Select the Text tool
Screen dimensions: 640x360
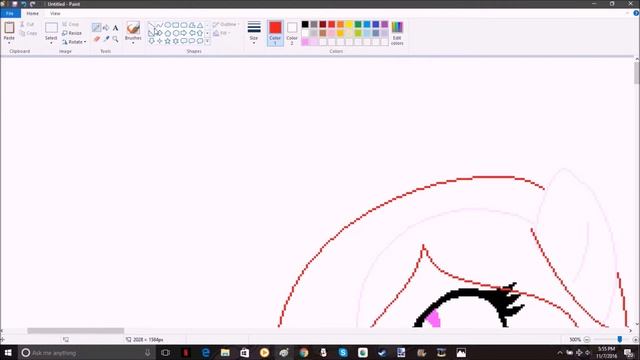116,28
